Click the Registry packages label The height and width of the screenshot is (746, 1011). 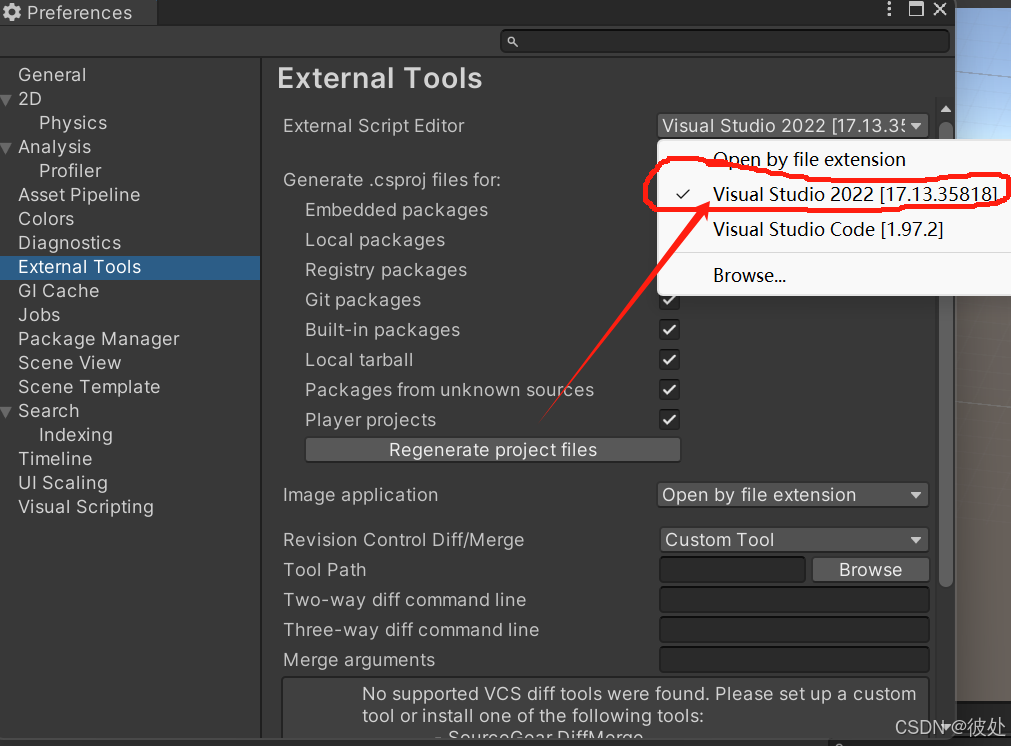[x=386, y=270]
